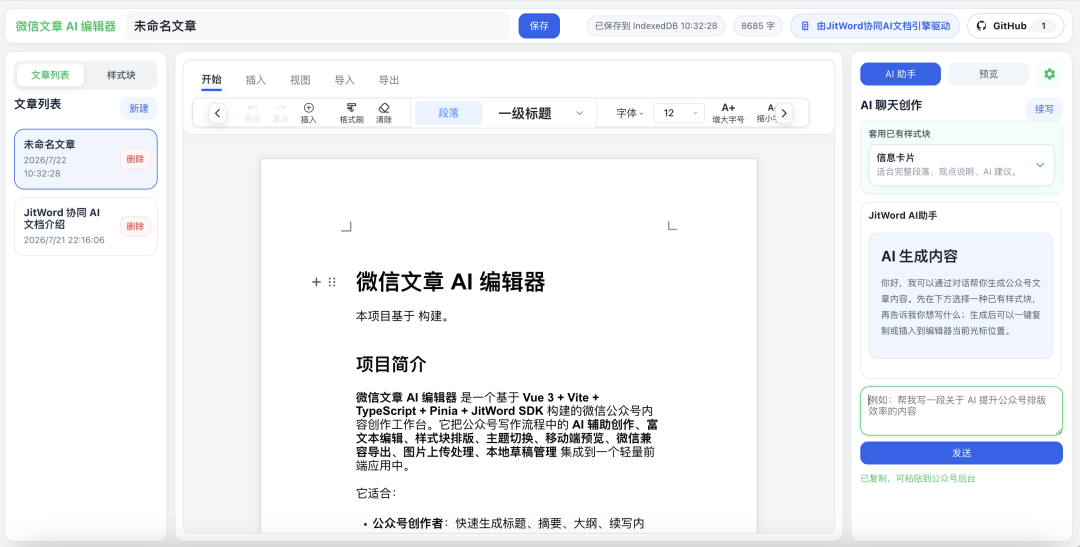Click the blue 保存 button
Image resolution: width=1080 pixels, height=547 pixels.
pyautogui.click(x=539, y=26)
